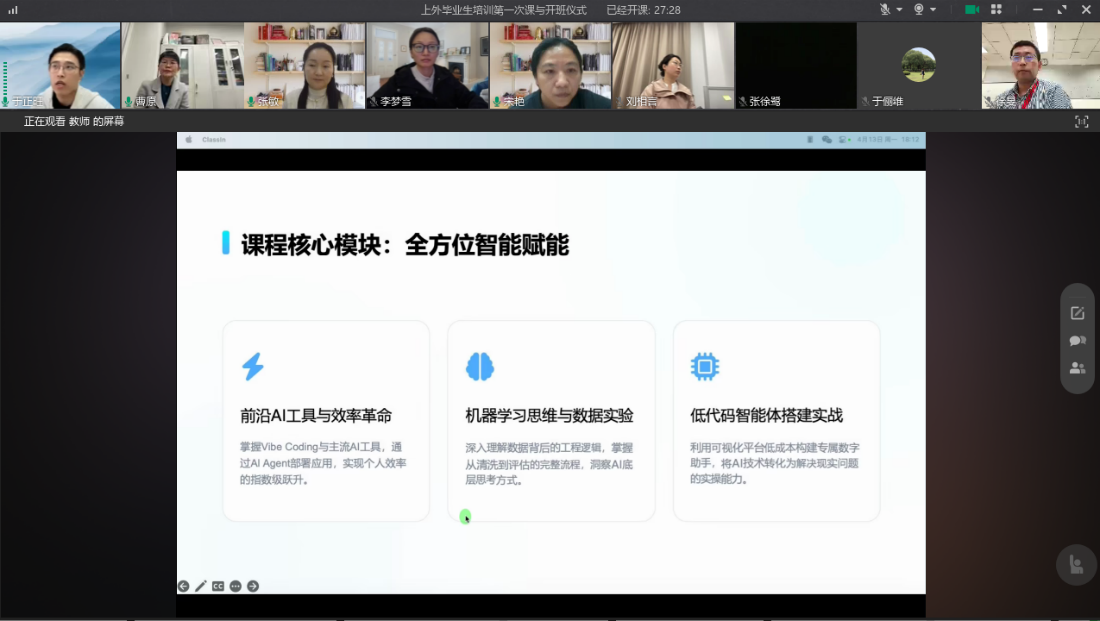This screenshot has height=621, width=1100.
Task: Click the 前沿AI工具与效率革命 card
Action: coord(326,420)
